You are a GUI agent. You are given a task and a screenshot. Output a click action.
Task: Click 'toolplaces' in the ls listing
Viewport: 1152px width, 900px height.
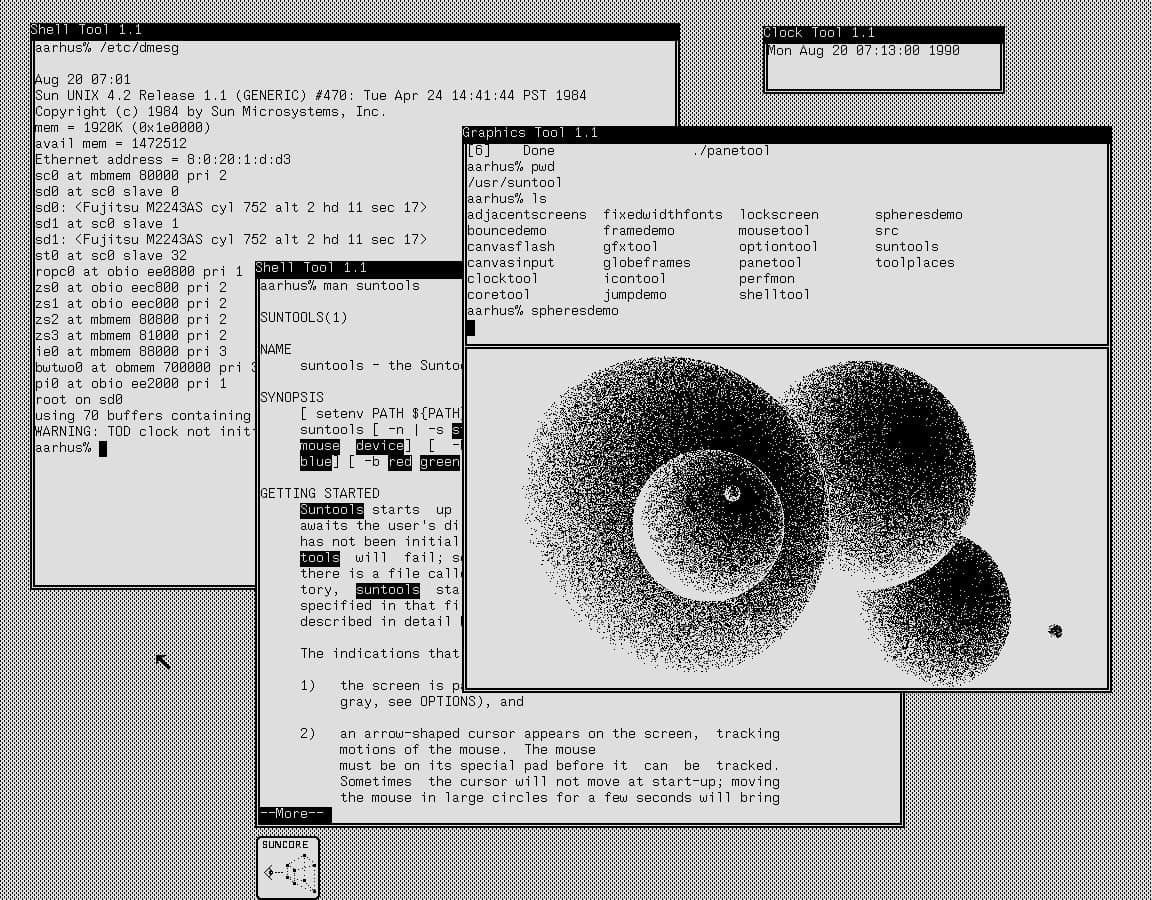click(915, 263)
